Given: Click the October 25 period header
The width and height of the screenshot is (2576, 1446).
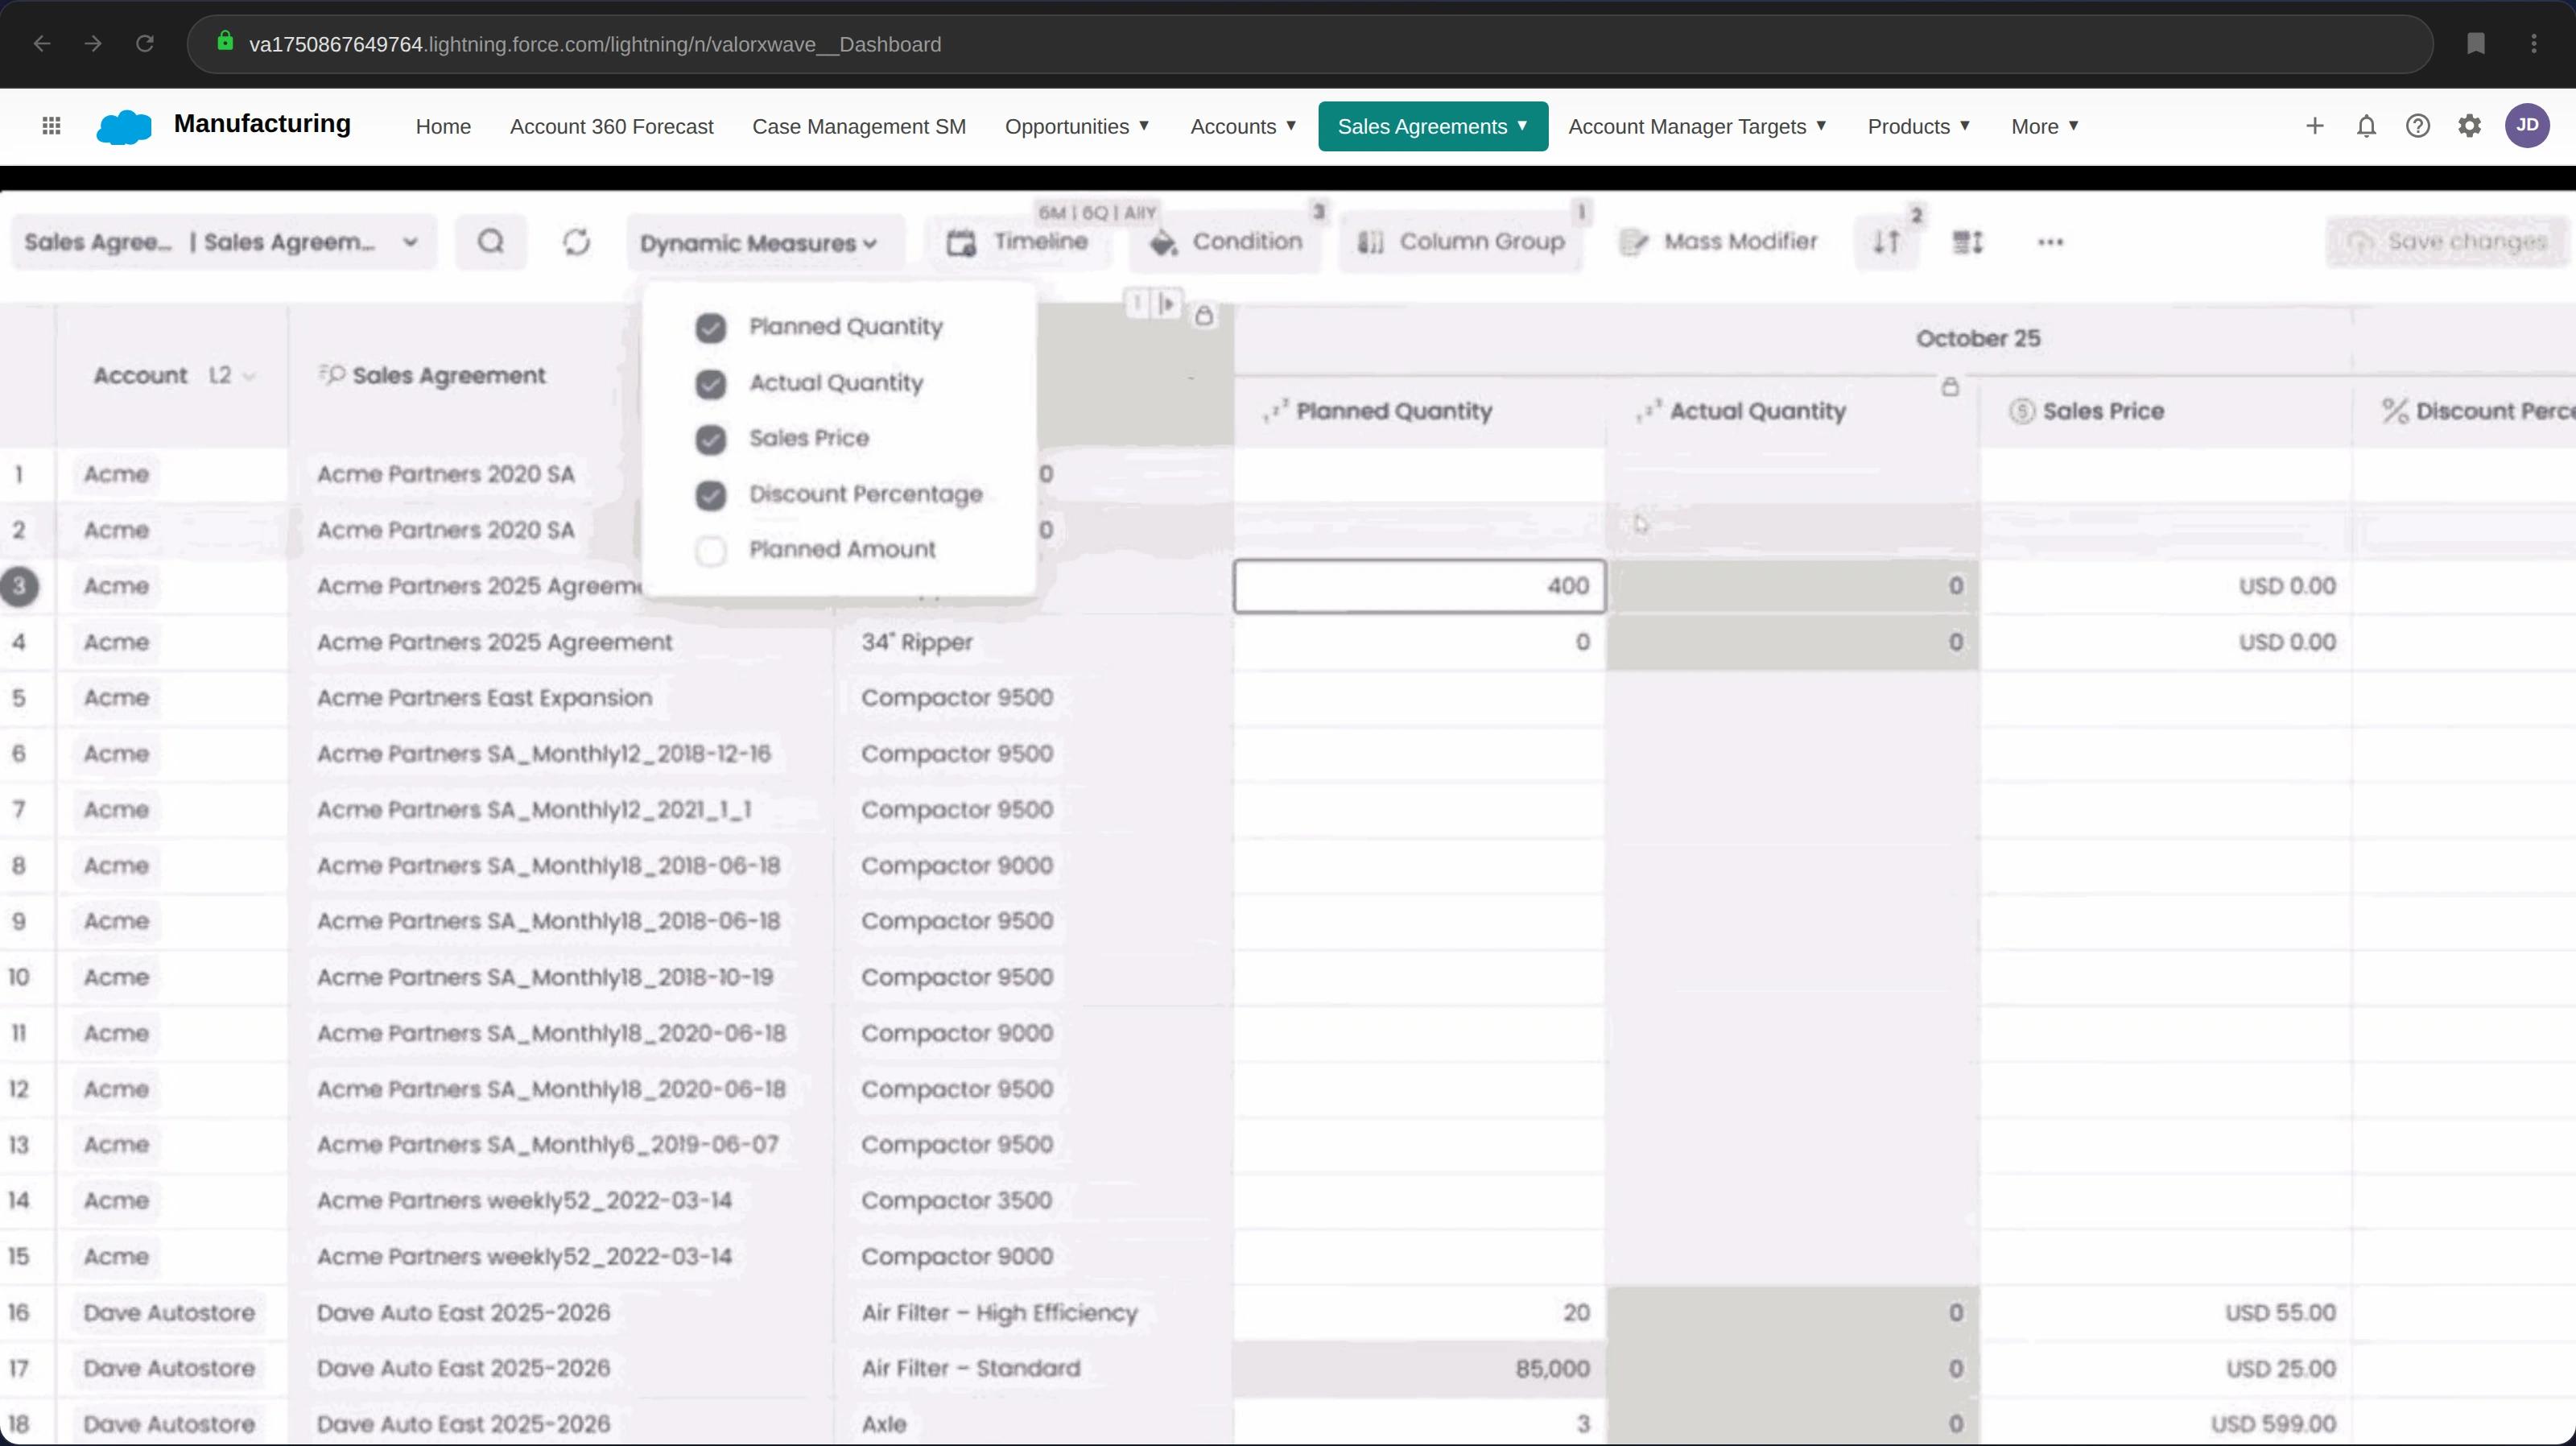Looking at the screenshot, I should (1978, 338).
